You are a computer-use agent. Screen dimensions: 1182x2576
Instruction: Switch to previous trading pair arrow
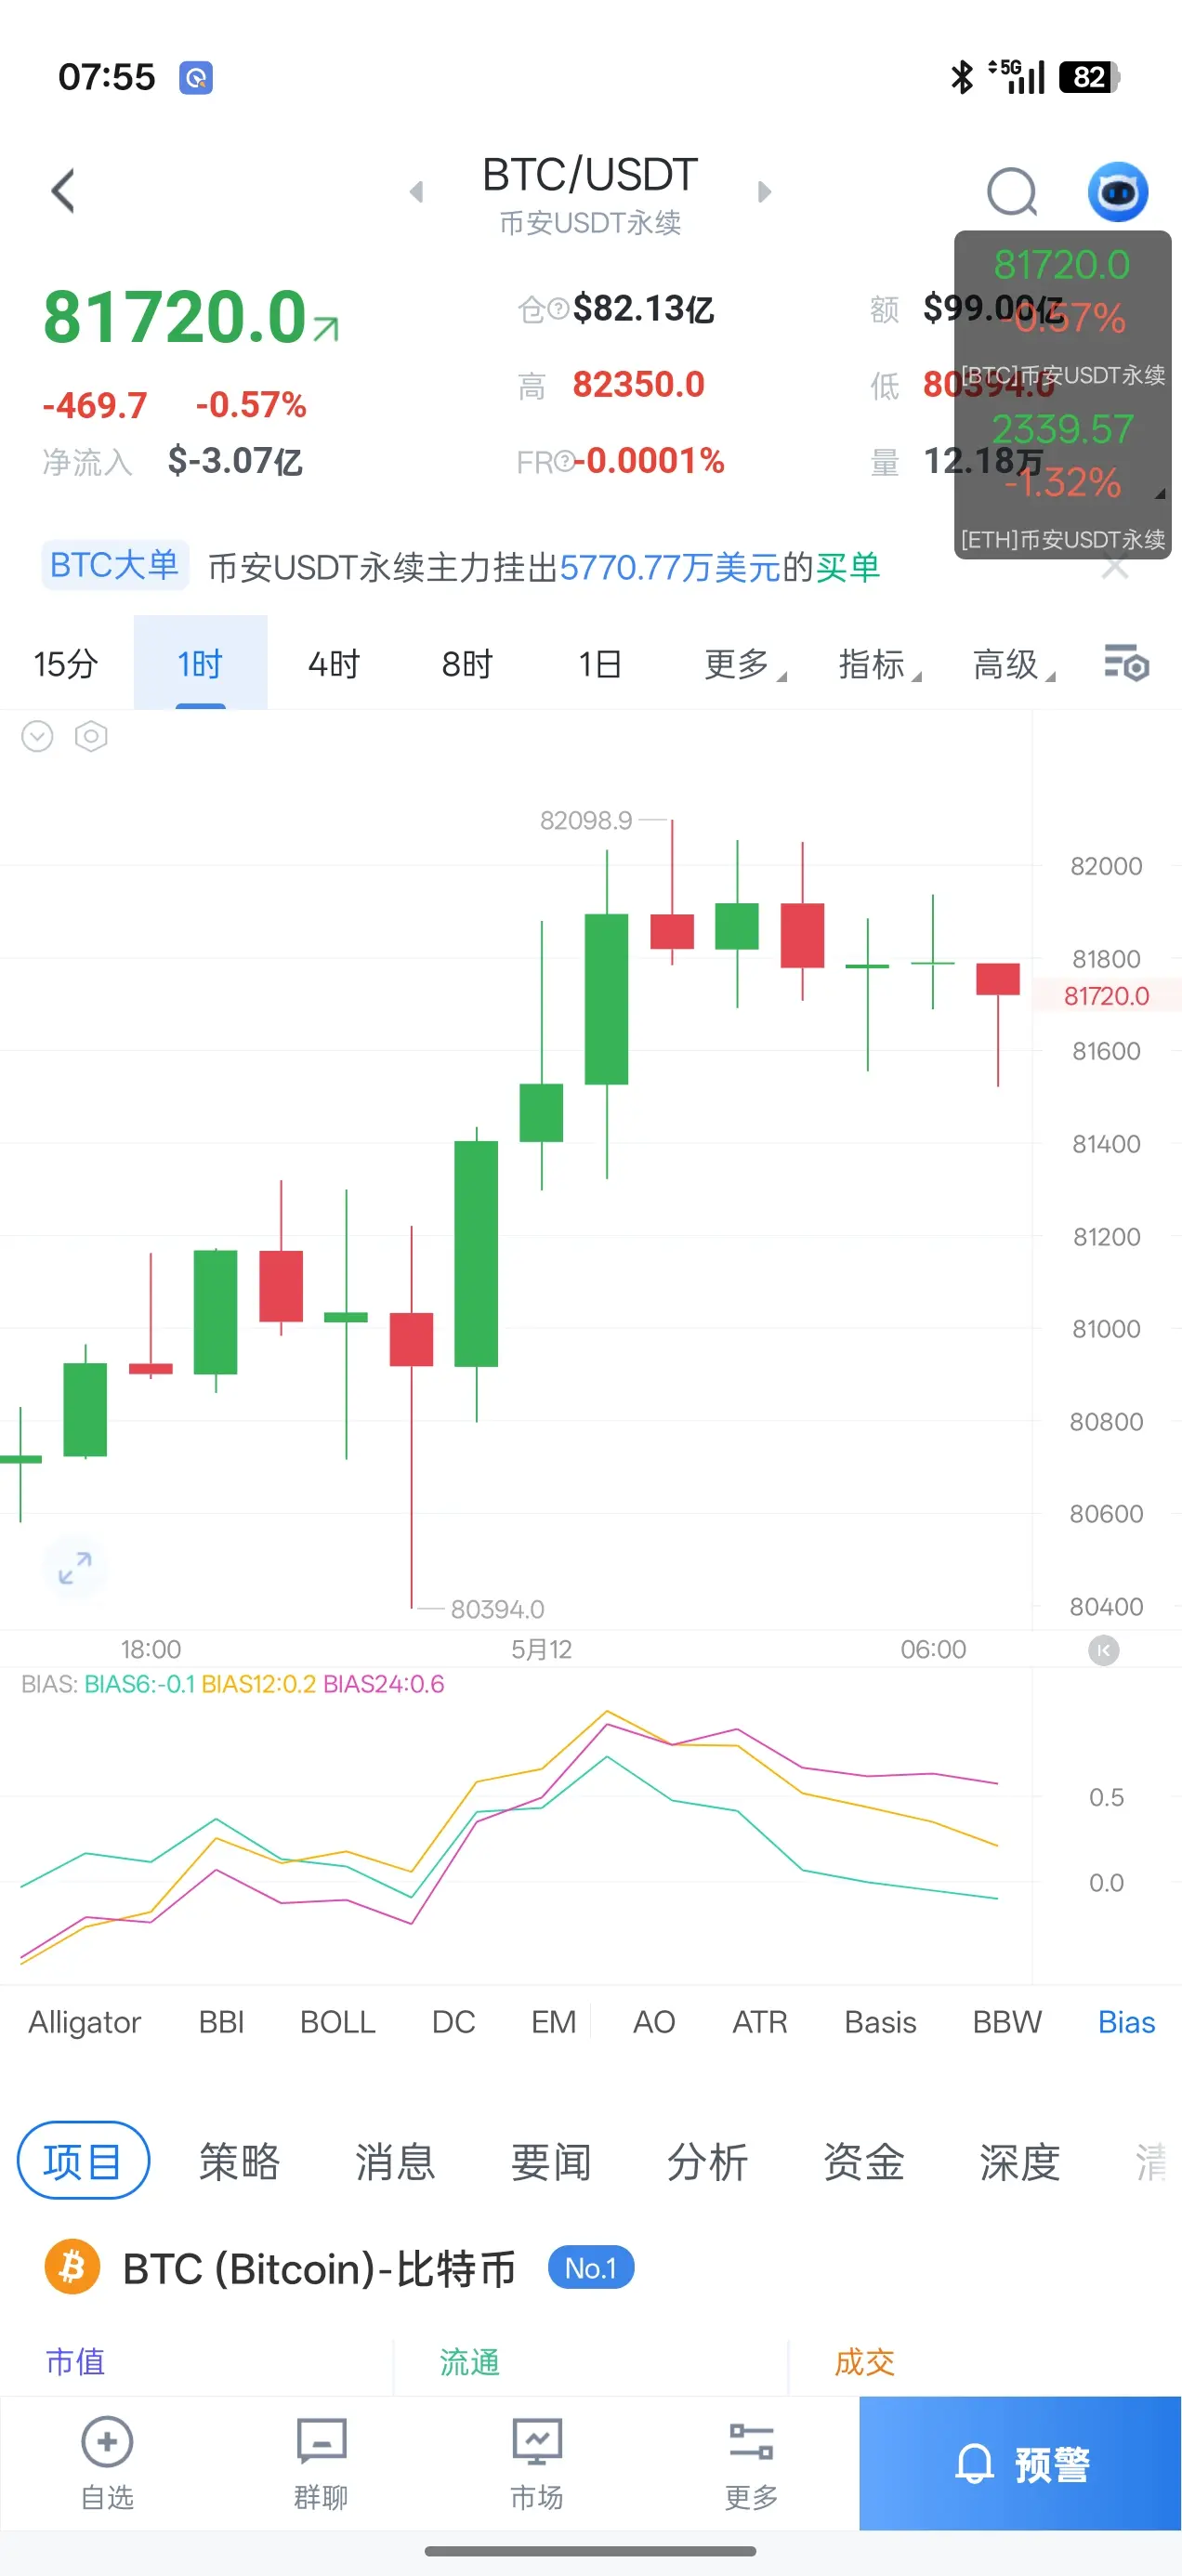point(417,191)
